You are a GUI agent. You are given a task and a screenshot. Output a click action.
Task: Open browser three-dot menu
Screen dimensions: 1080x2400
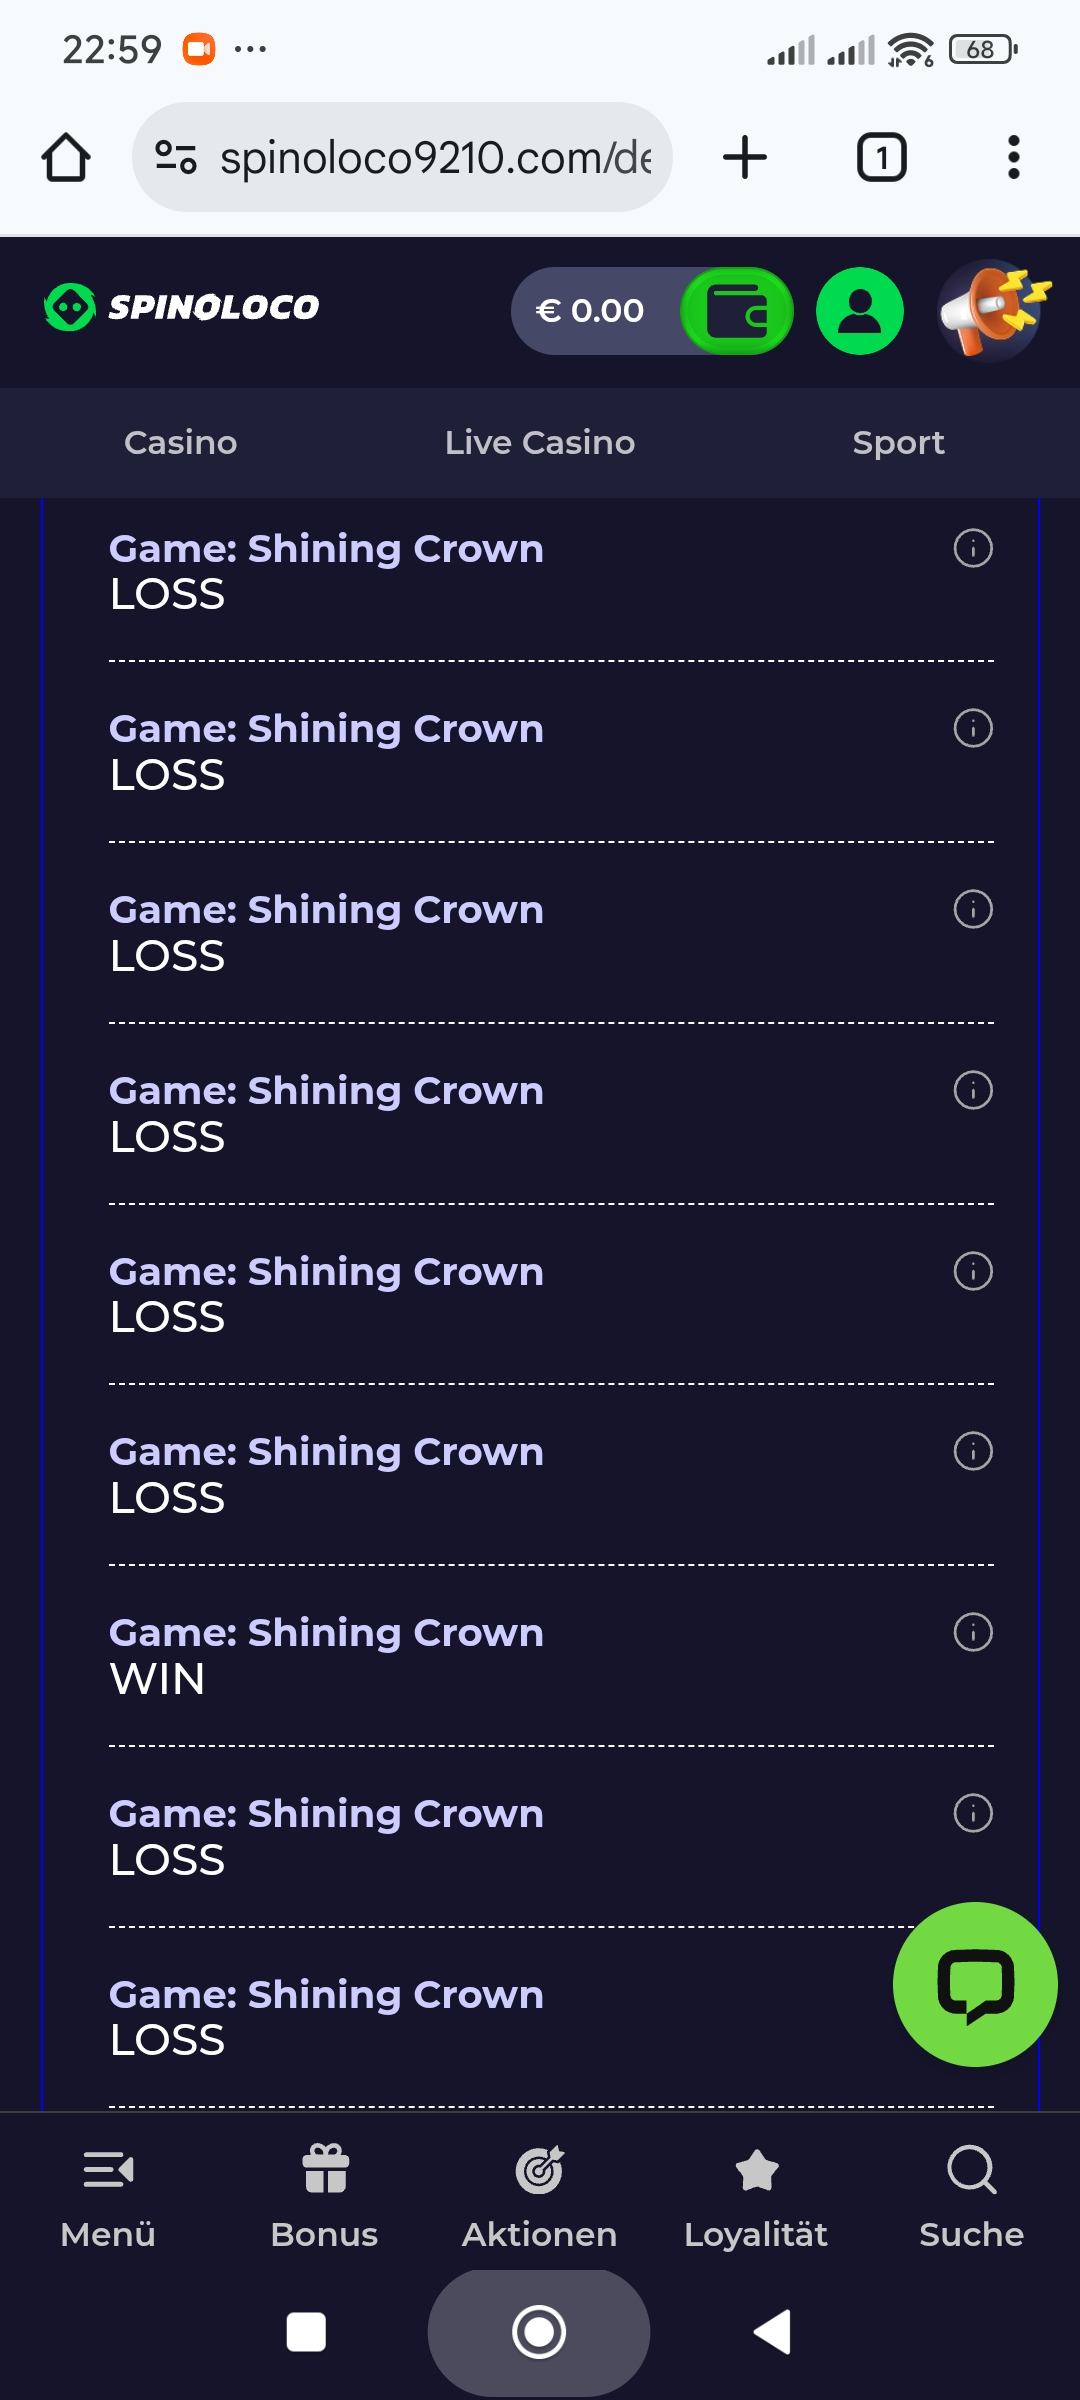1013,157
